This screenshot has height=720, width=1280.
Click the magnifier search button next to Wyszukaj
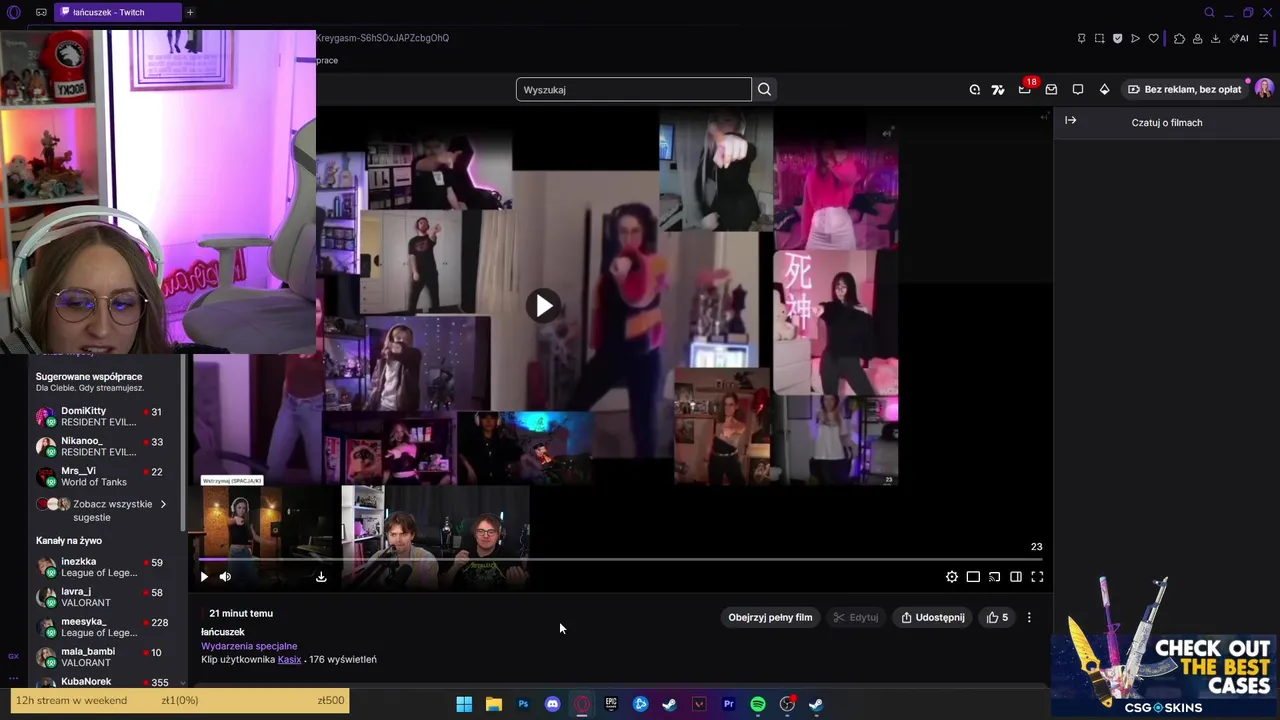click(x=764, y=89)
